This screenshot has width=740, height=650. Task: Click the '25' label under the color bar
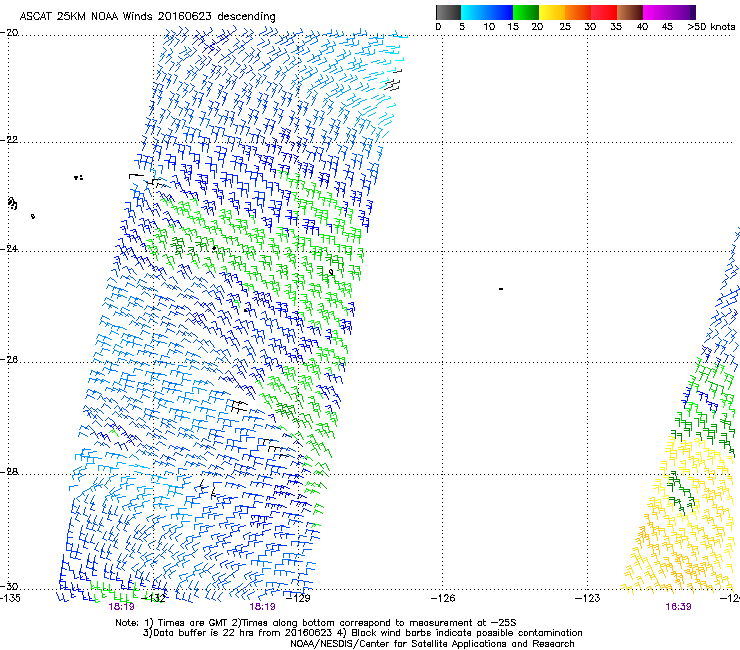coord(565,27)
